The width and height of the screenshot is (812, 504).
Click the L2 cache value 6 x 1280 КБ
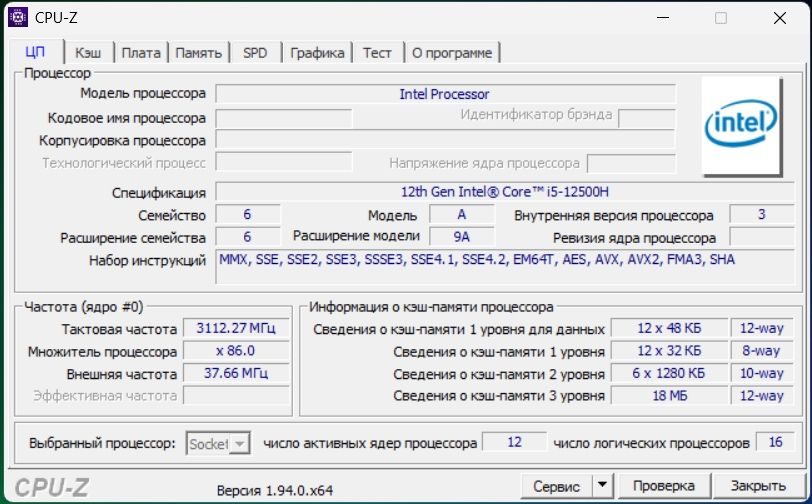tap(669, 373)
